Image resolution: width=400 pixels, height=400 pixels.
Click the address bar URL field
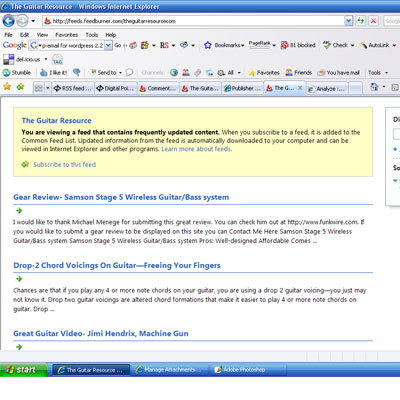click(194, 21)
